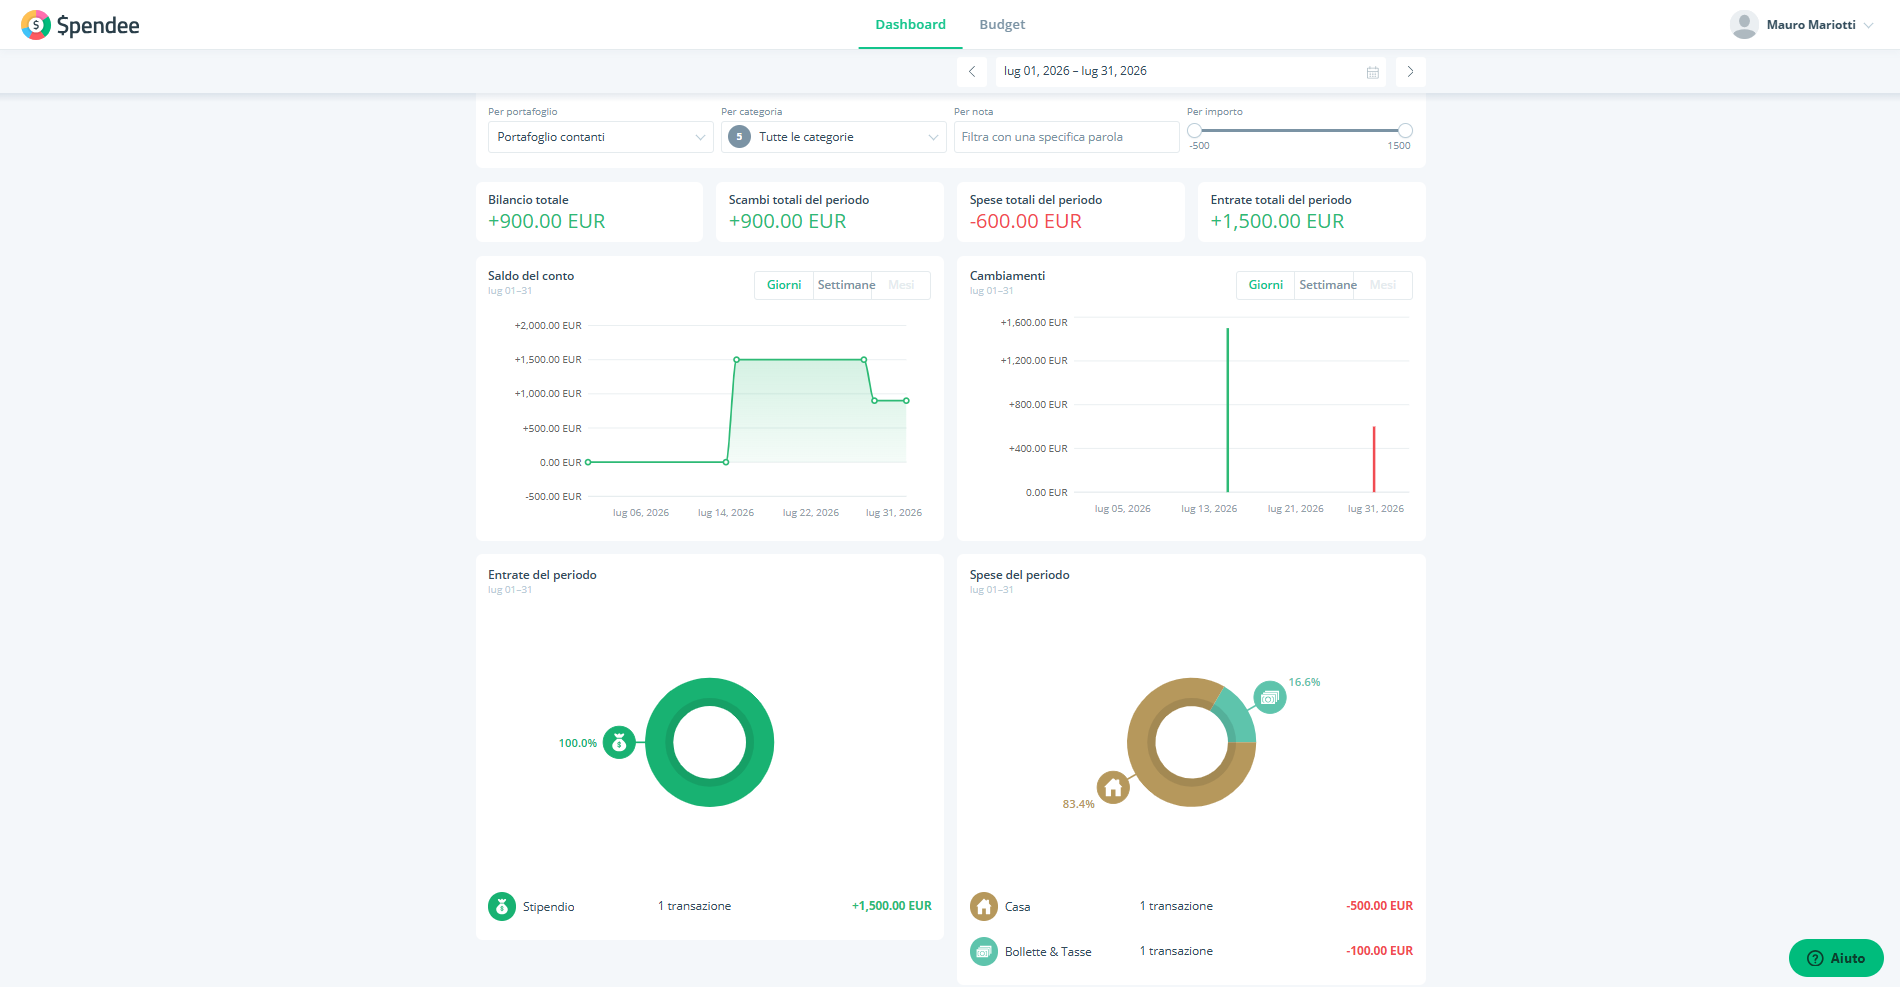The width and height of the screenshot is (1900, 987).
Task: Click the Casa house icon in expenses list
Action: coord(984,906)
